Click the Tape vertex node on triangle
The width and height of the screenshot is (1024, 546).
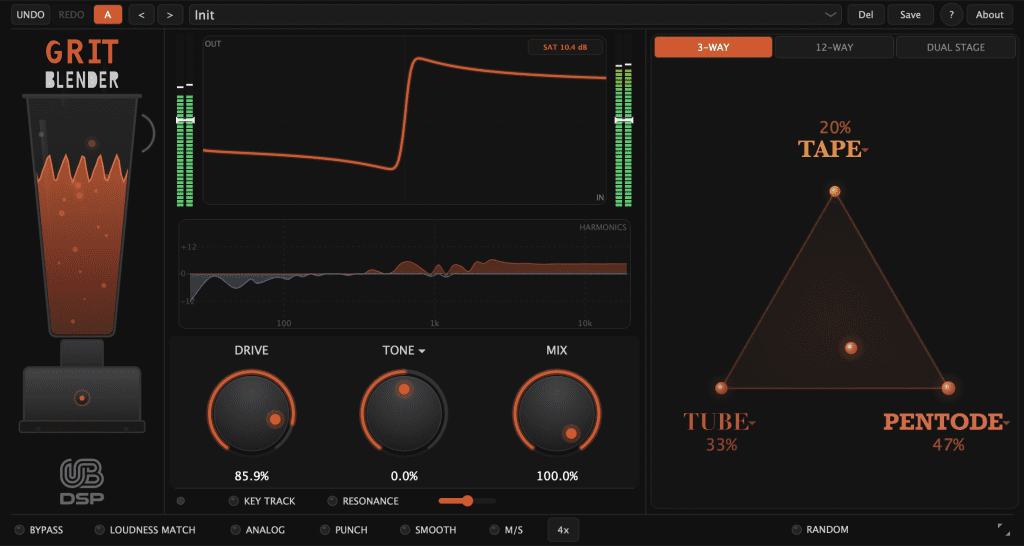pyautogui.click(x=834, y=191)
